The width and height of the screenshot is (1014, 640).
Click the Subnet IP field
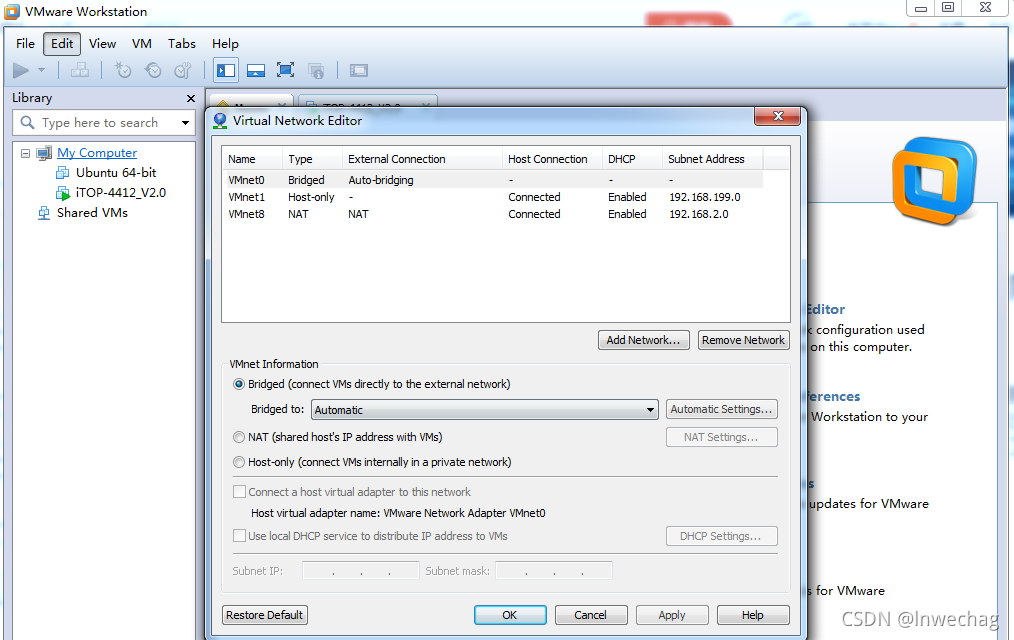(360, 571)
